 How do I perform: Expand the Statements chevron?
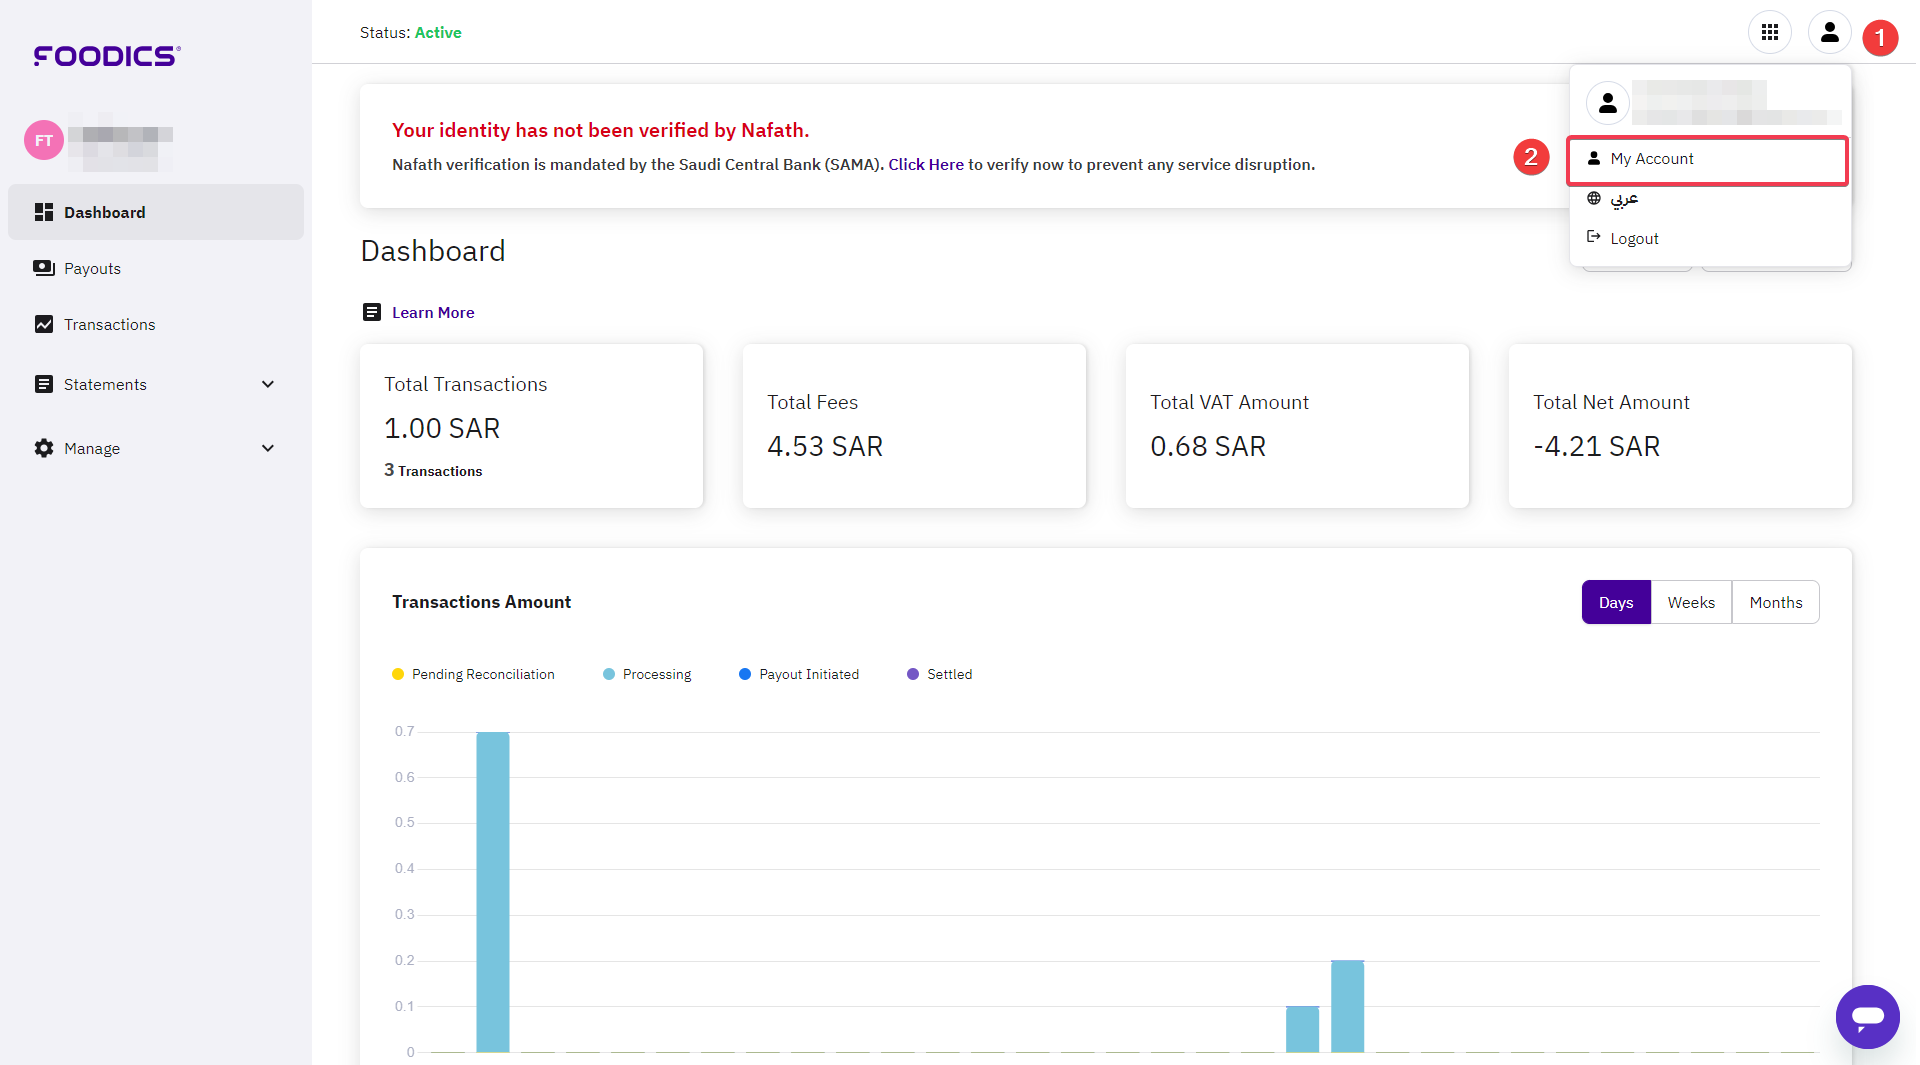pyautogui.click(x=268, y=384)
